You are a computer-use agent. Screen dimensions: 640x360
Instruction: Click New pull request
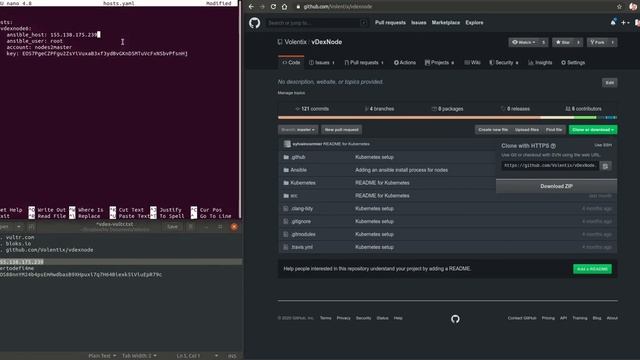coord(341,130)
